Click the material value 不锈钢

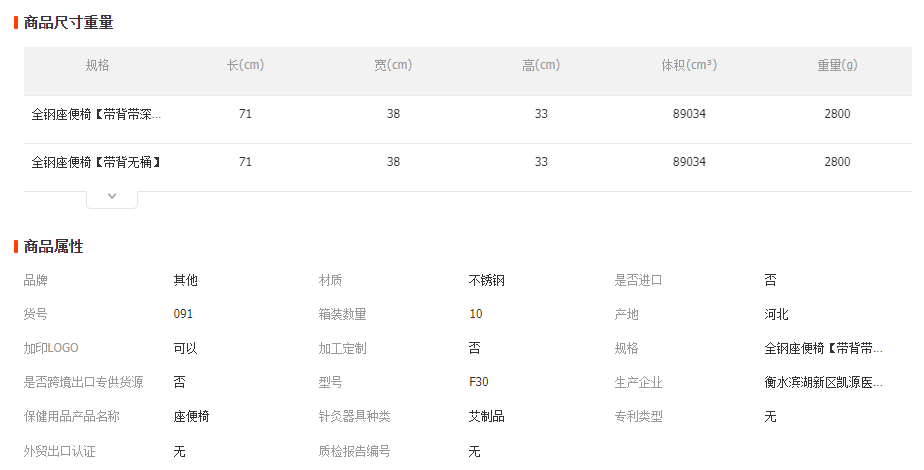pos(486,280)
